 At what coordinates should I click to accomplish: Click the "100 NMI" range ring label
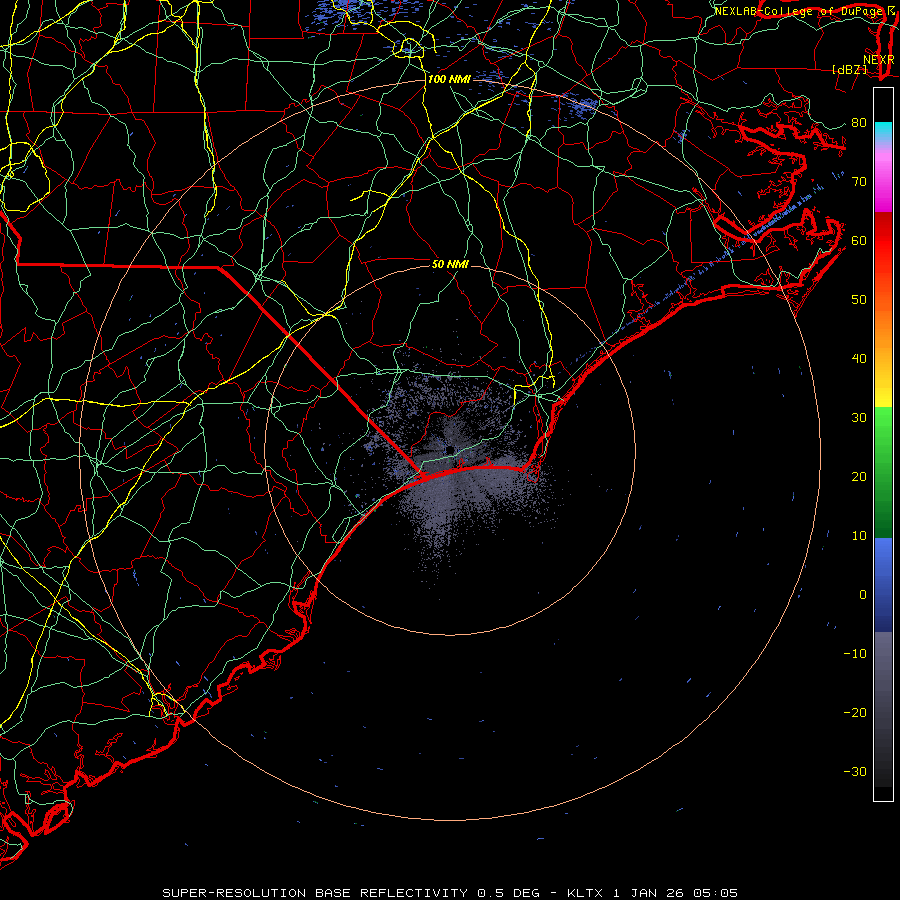pos(449,79)
